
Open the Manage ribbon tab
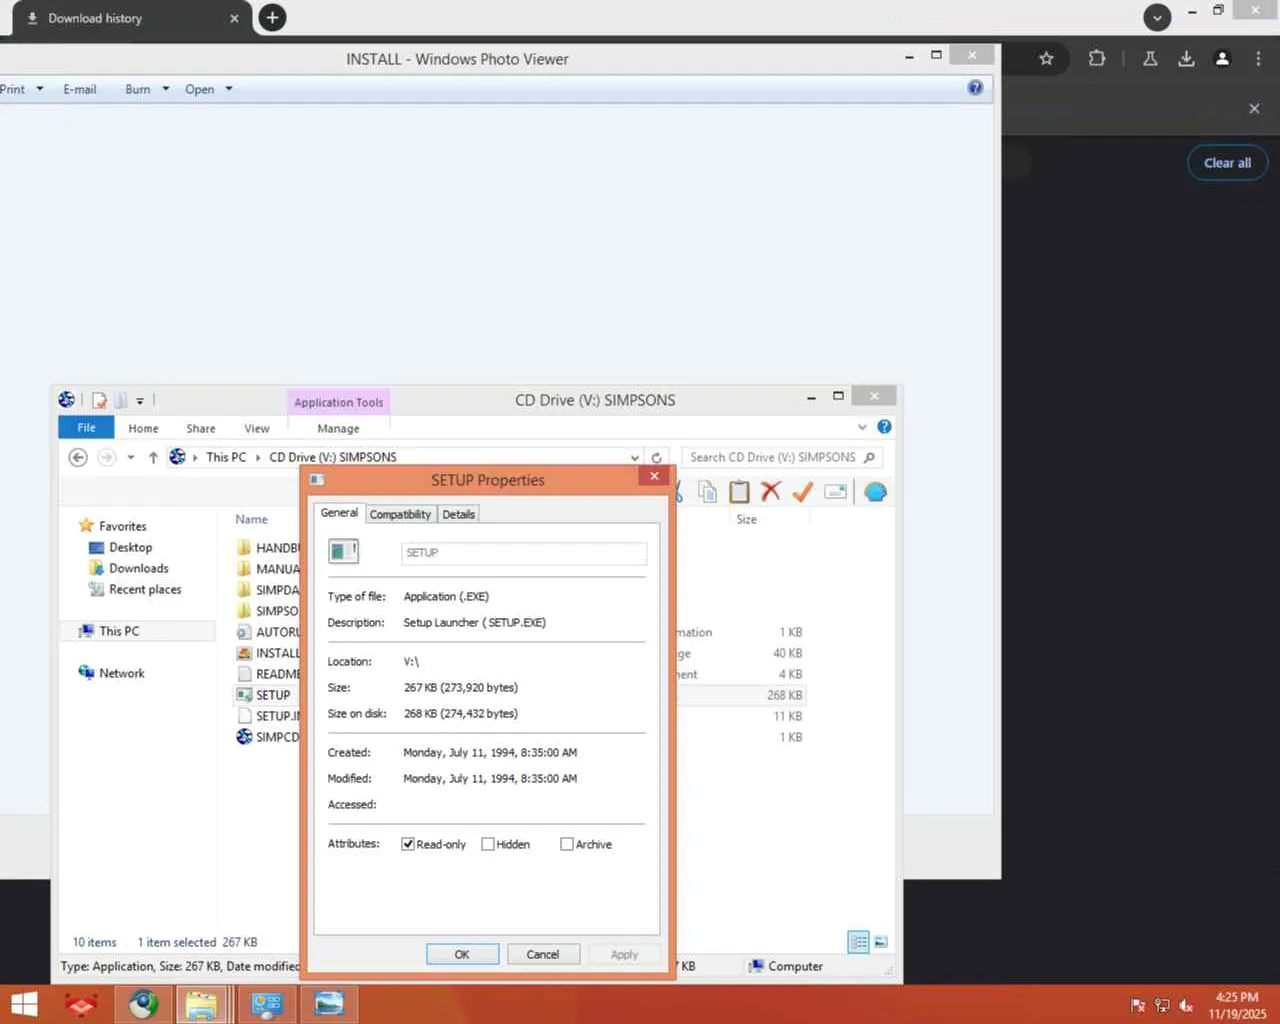click(338, 428)
